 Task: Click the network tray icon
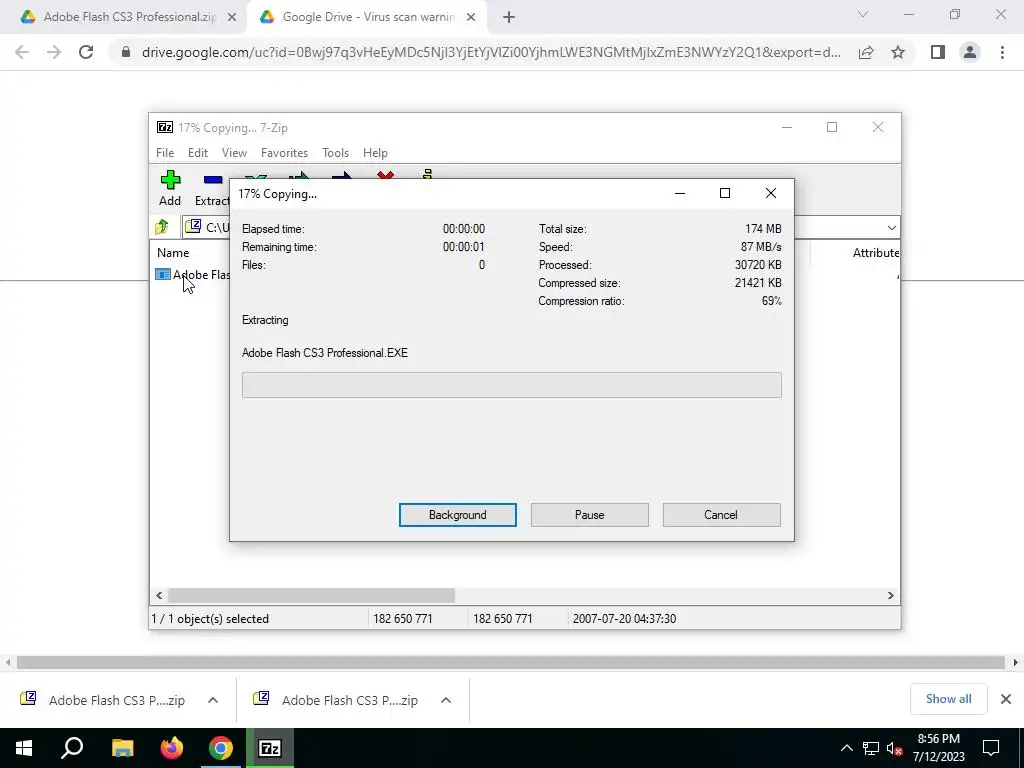[x=871, y=748]
